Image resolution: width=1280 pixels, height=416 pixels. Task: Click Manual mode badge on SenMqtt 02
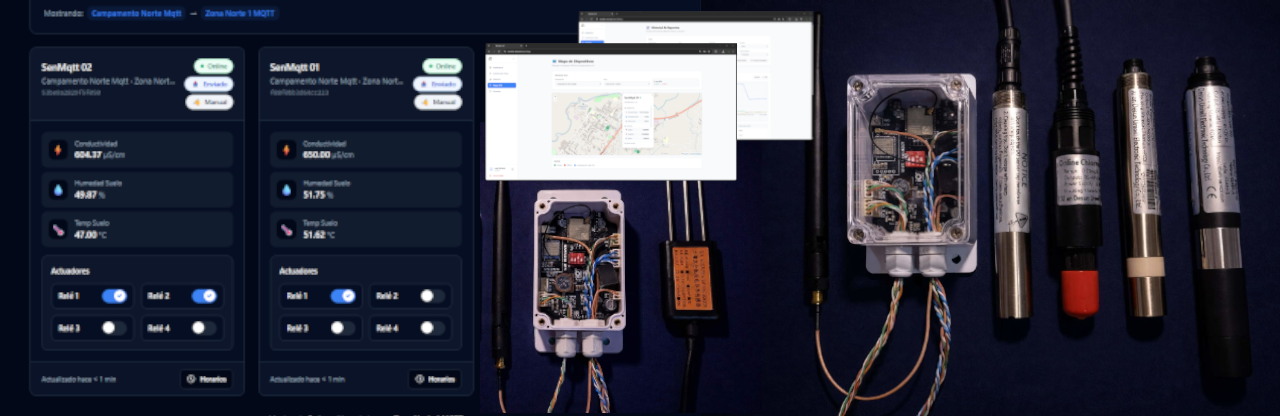point(209,102)
